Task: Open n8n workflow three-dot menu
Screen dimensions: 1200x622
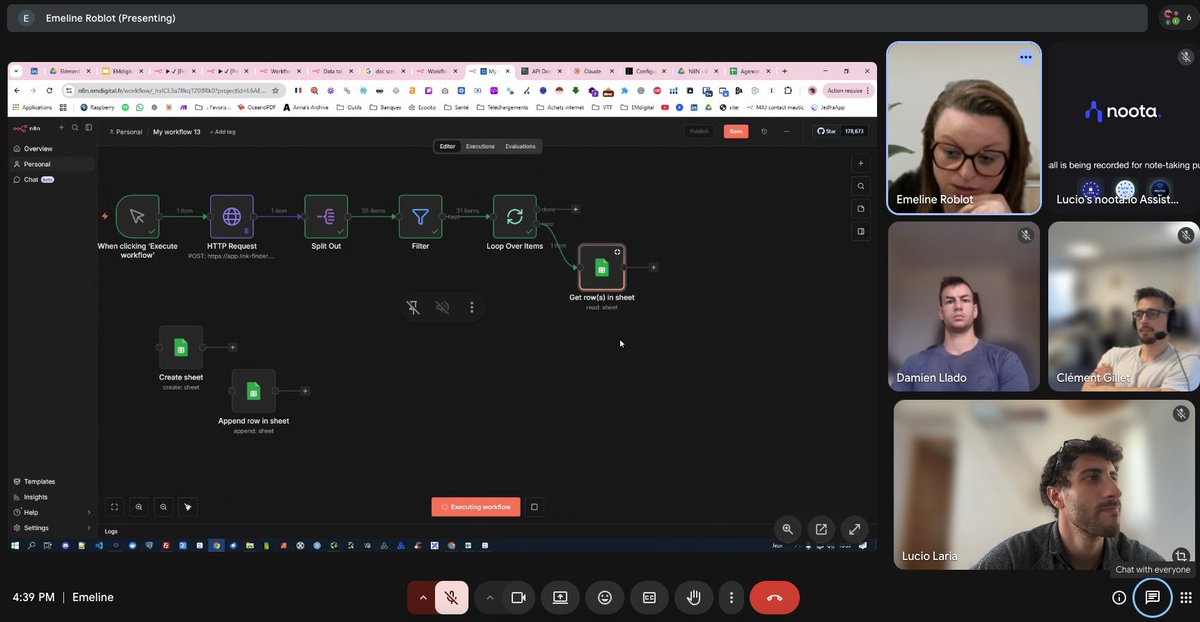Action: click(788, 131)
